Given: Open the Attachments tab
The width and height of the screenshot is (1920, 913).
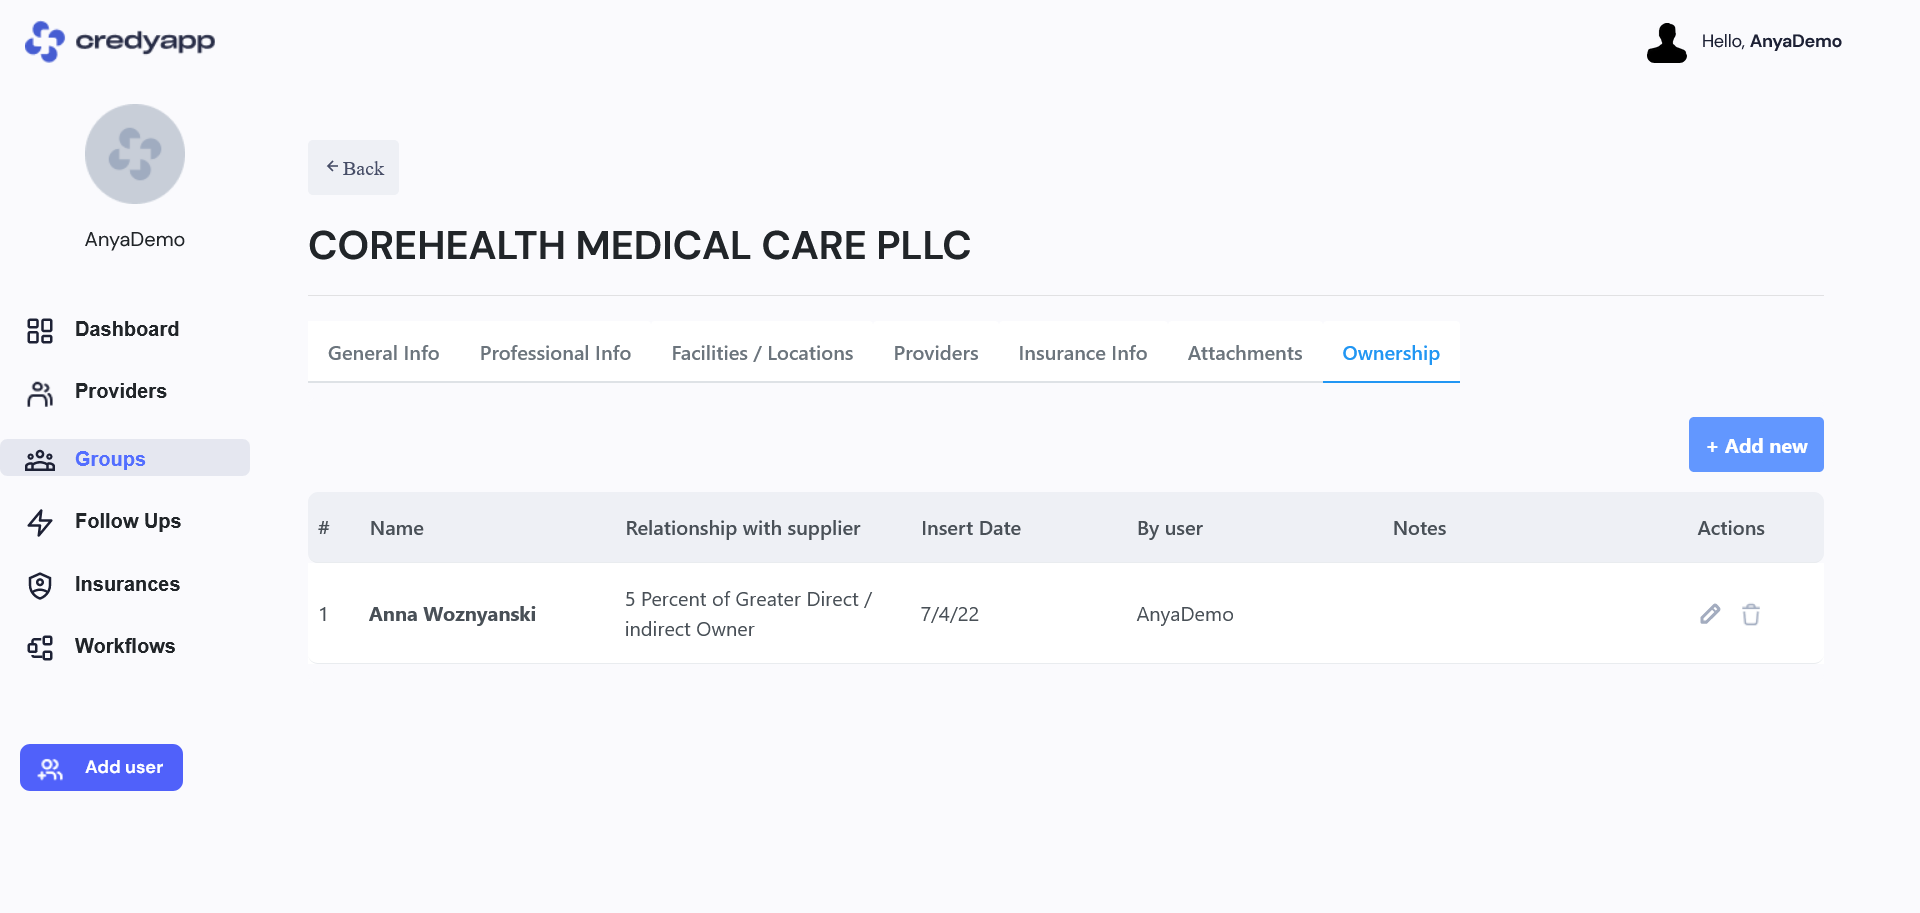Looking at the screenshot, I should click(x=1245, y=353).
